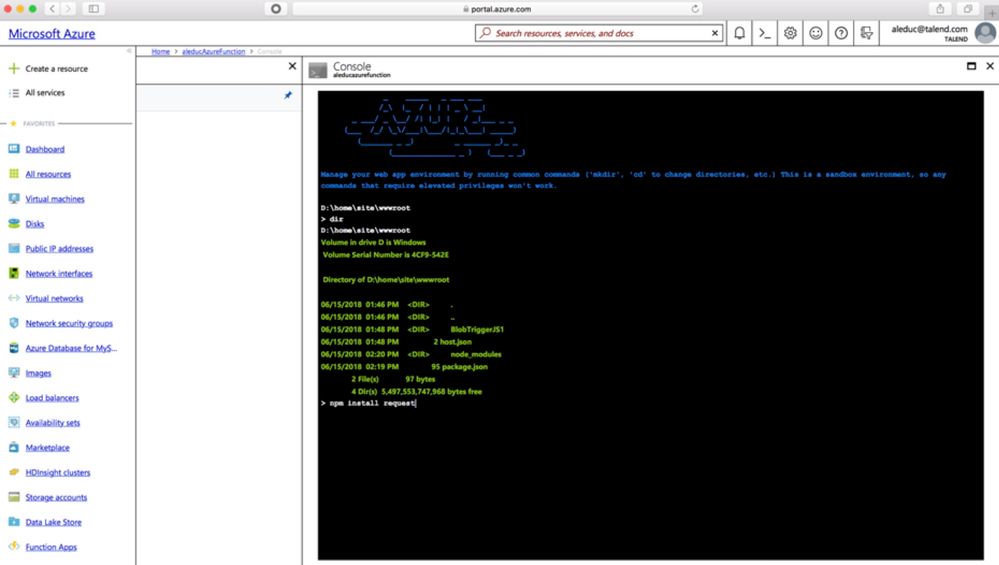
Task: Click the user account avatar
Action: [985, 32]
